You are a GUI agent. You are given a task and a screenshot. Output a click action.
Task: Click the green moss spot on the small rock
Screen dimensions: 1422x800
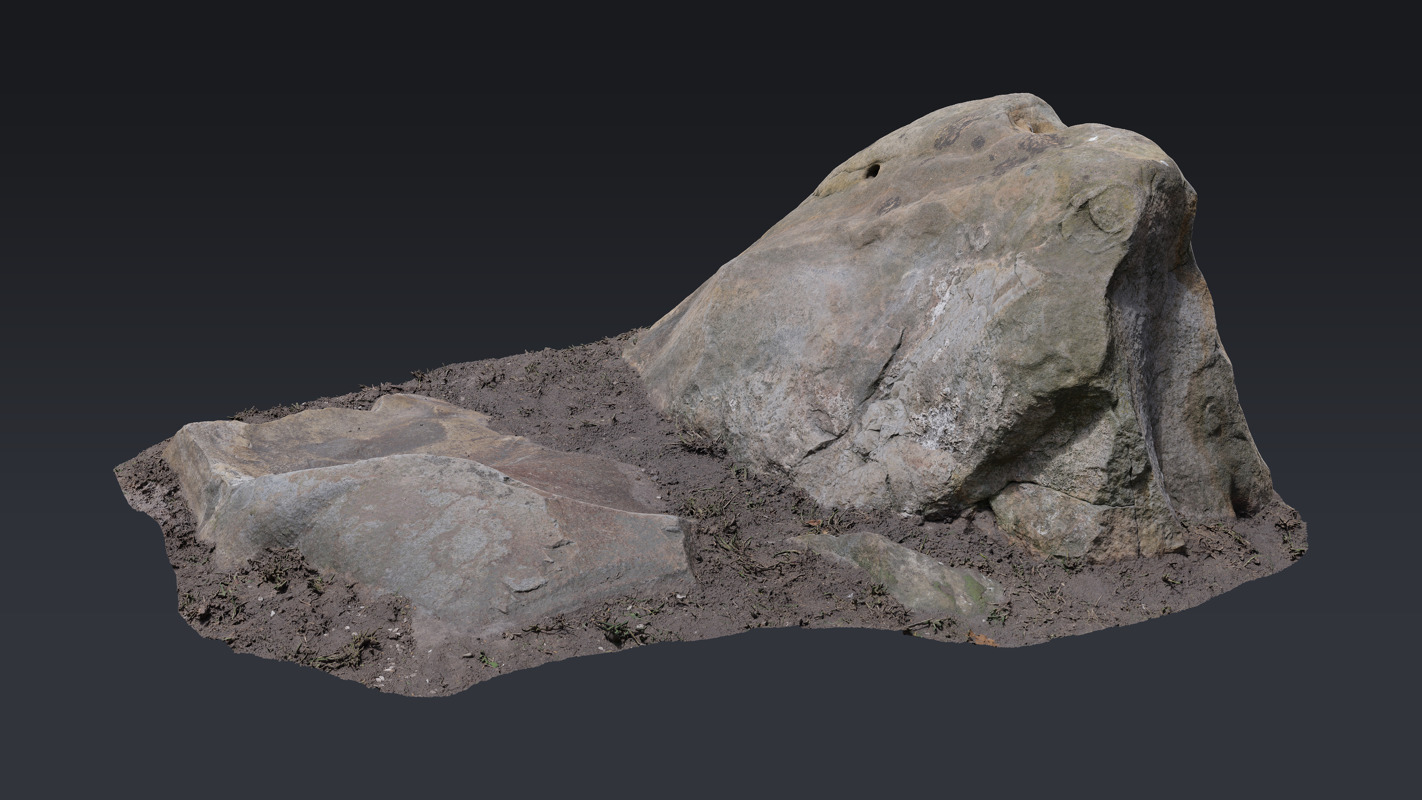pyautogui.click(x=972, y=587)
